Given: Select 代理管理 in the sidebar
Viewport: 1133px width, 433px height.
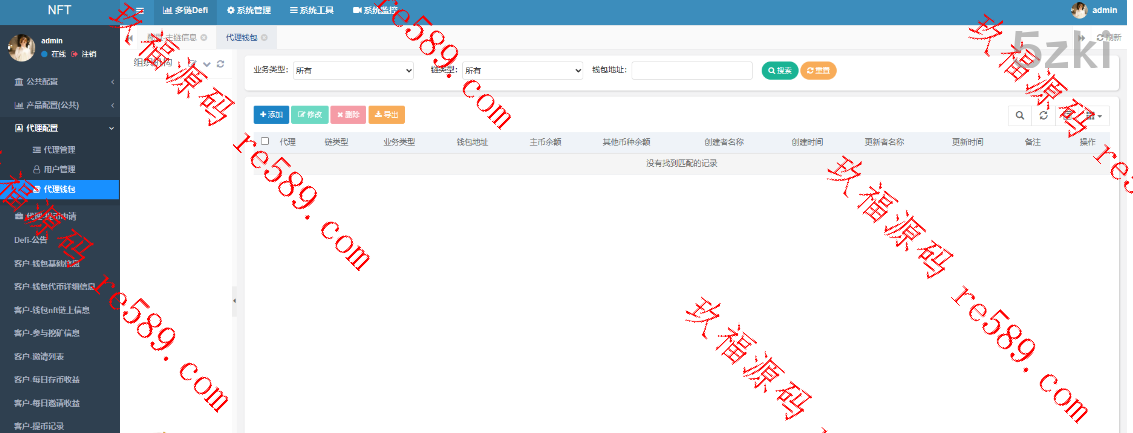Looking at the screenshot, I should point(60,150).
